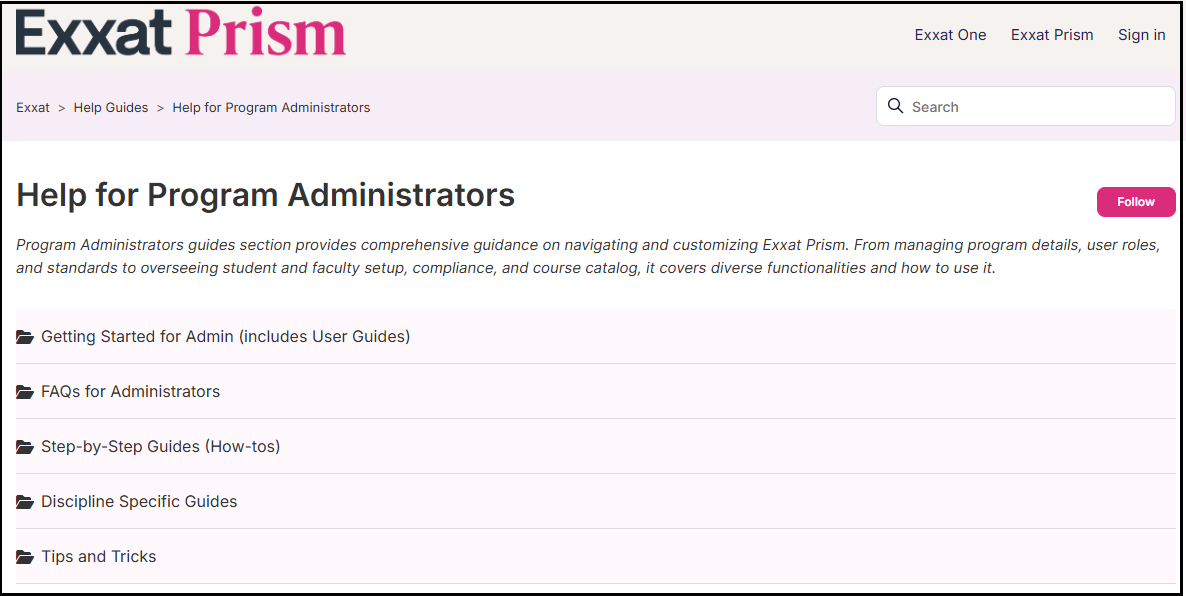The width and height of the screenshot is (1186, 596).
Task: Click Help for Program Administrators breadcrumb
Action: tap(271, 108)
